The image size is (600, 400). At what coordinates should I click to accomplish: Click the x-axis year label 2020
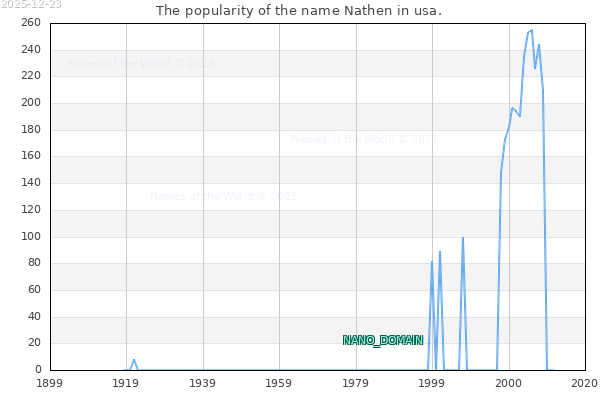coord(584,383)
